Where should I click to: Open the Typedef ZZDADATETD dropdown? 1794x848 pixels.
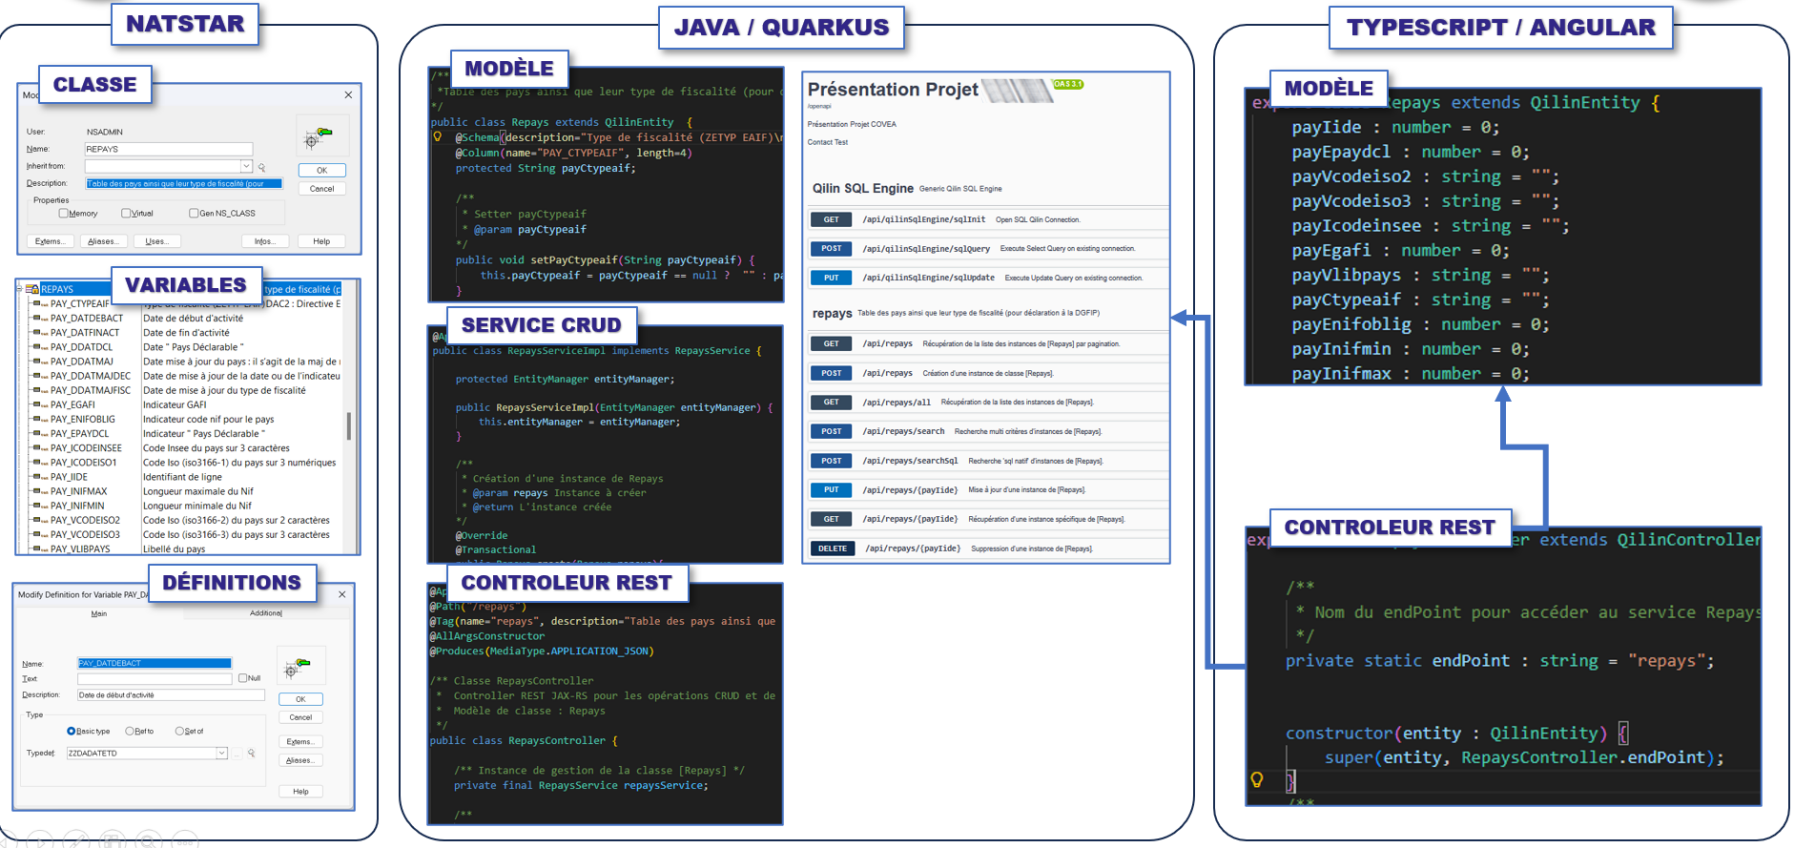[x=221, y=753]
